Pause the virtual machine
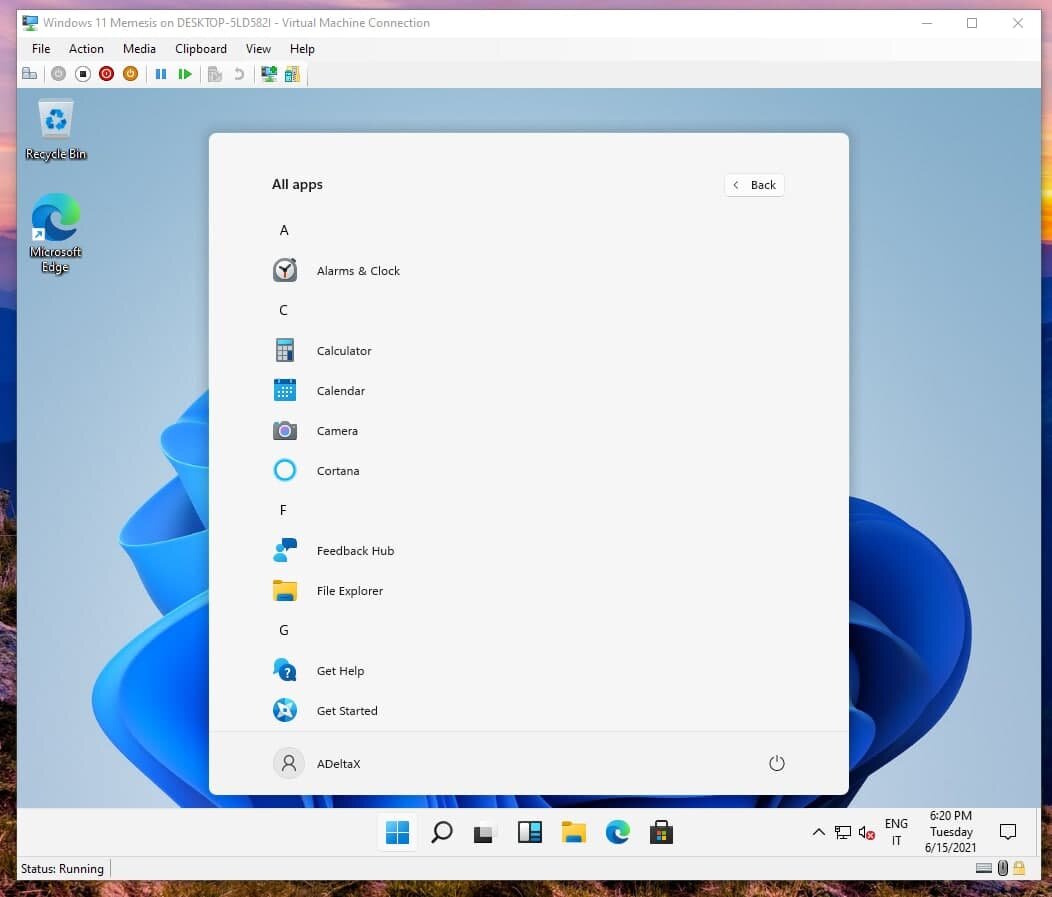Viewport: 1052px width, 897px height. 161,74
